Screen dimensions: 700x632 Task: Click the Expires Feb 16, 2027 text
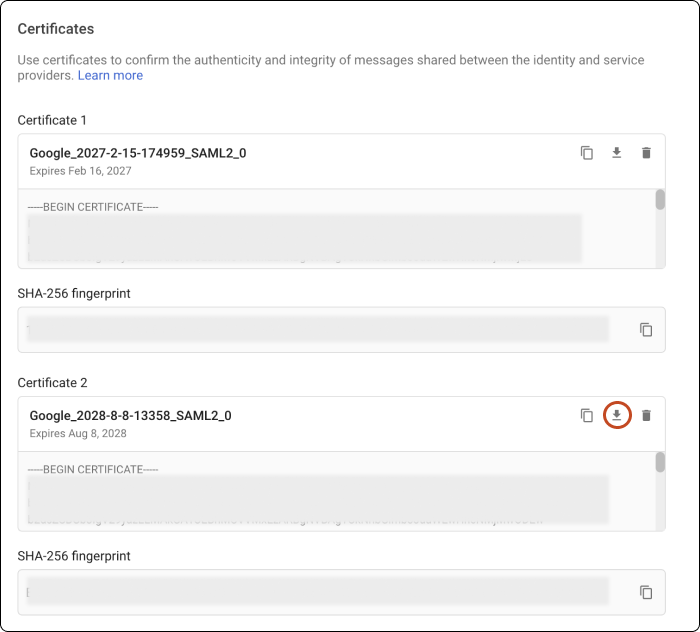tap(80, 171)
